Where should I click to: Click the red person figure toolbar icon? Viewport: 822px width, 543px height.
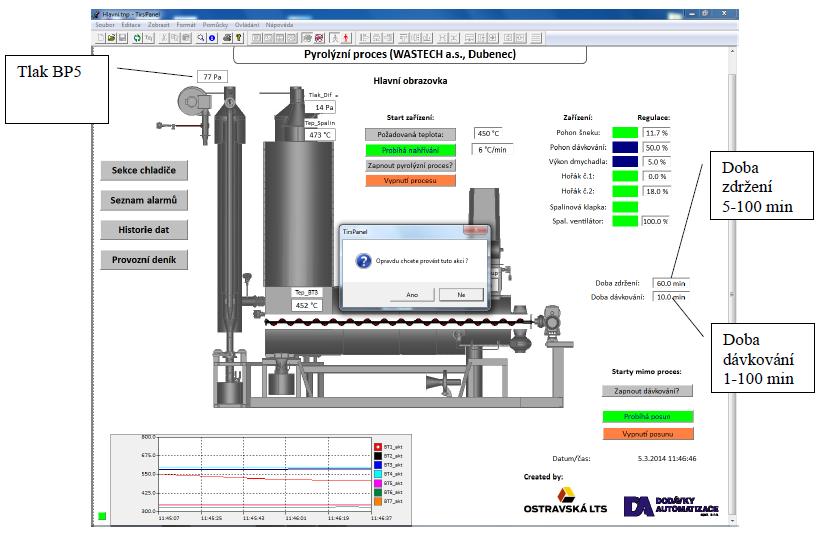tap(346, 38)
